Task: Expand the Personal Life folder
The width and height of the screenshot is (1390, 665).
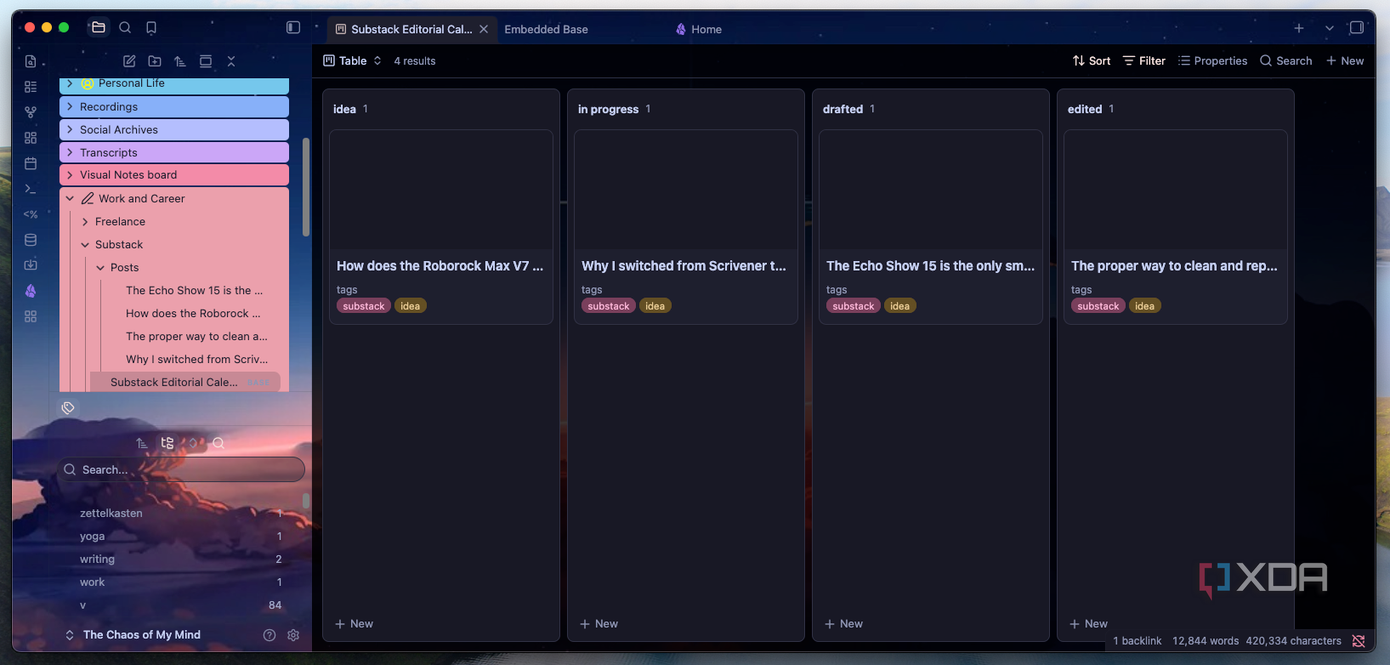Action: pyautogui.click(x=69, y=84)
